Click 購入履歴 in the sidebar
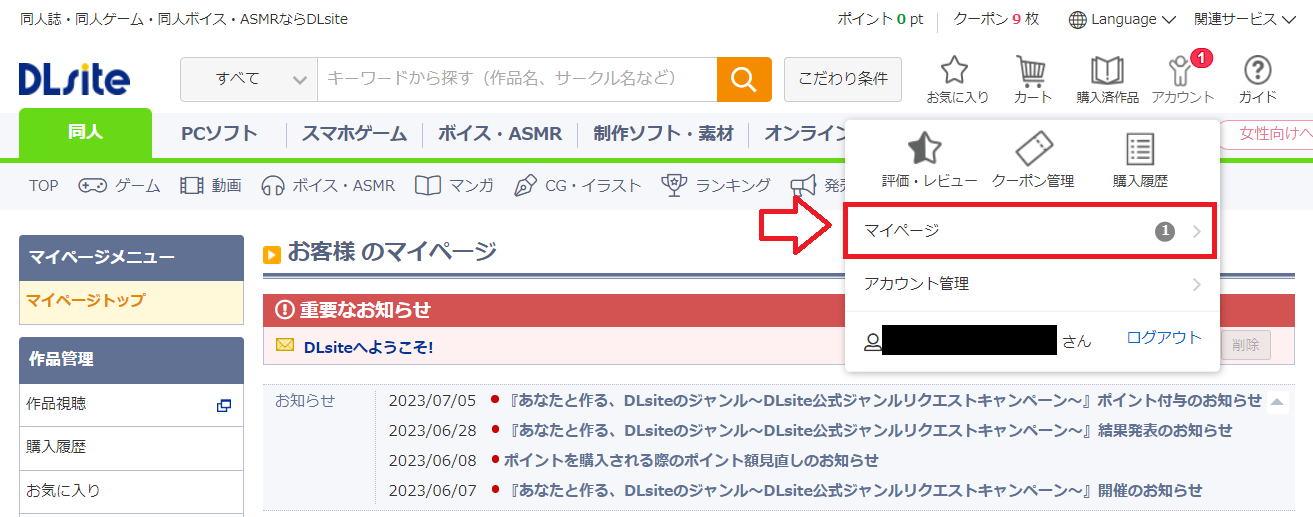Screen dimensions: 1313x517 [x=131, y=448]
